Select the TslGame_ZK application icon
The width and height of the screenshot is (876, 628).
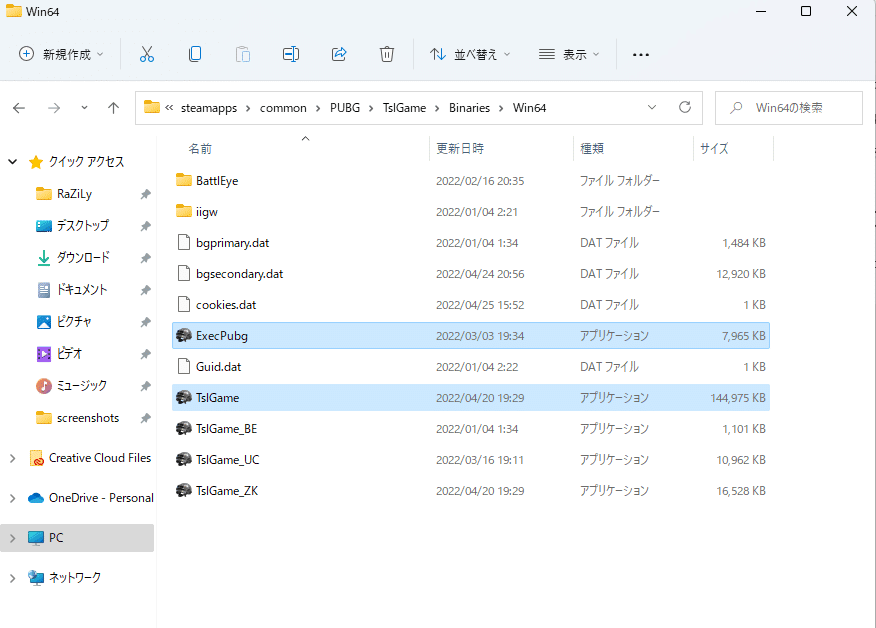pyautogui.click(x=184, y=491)
